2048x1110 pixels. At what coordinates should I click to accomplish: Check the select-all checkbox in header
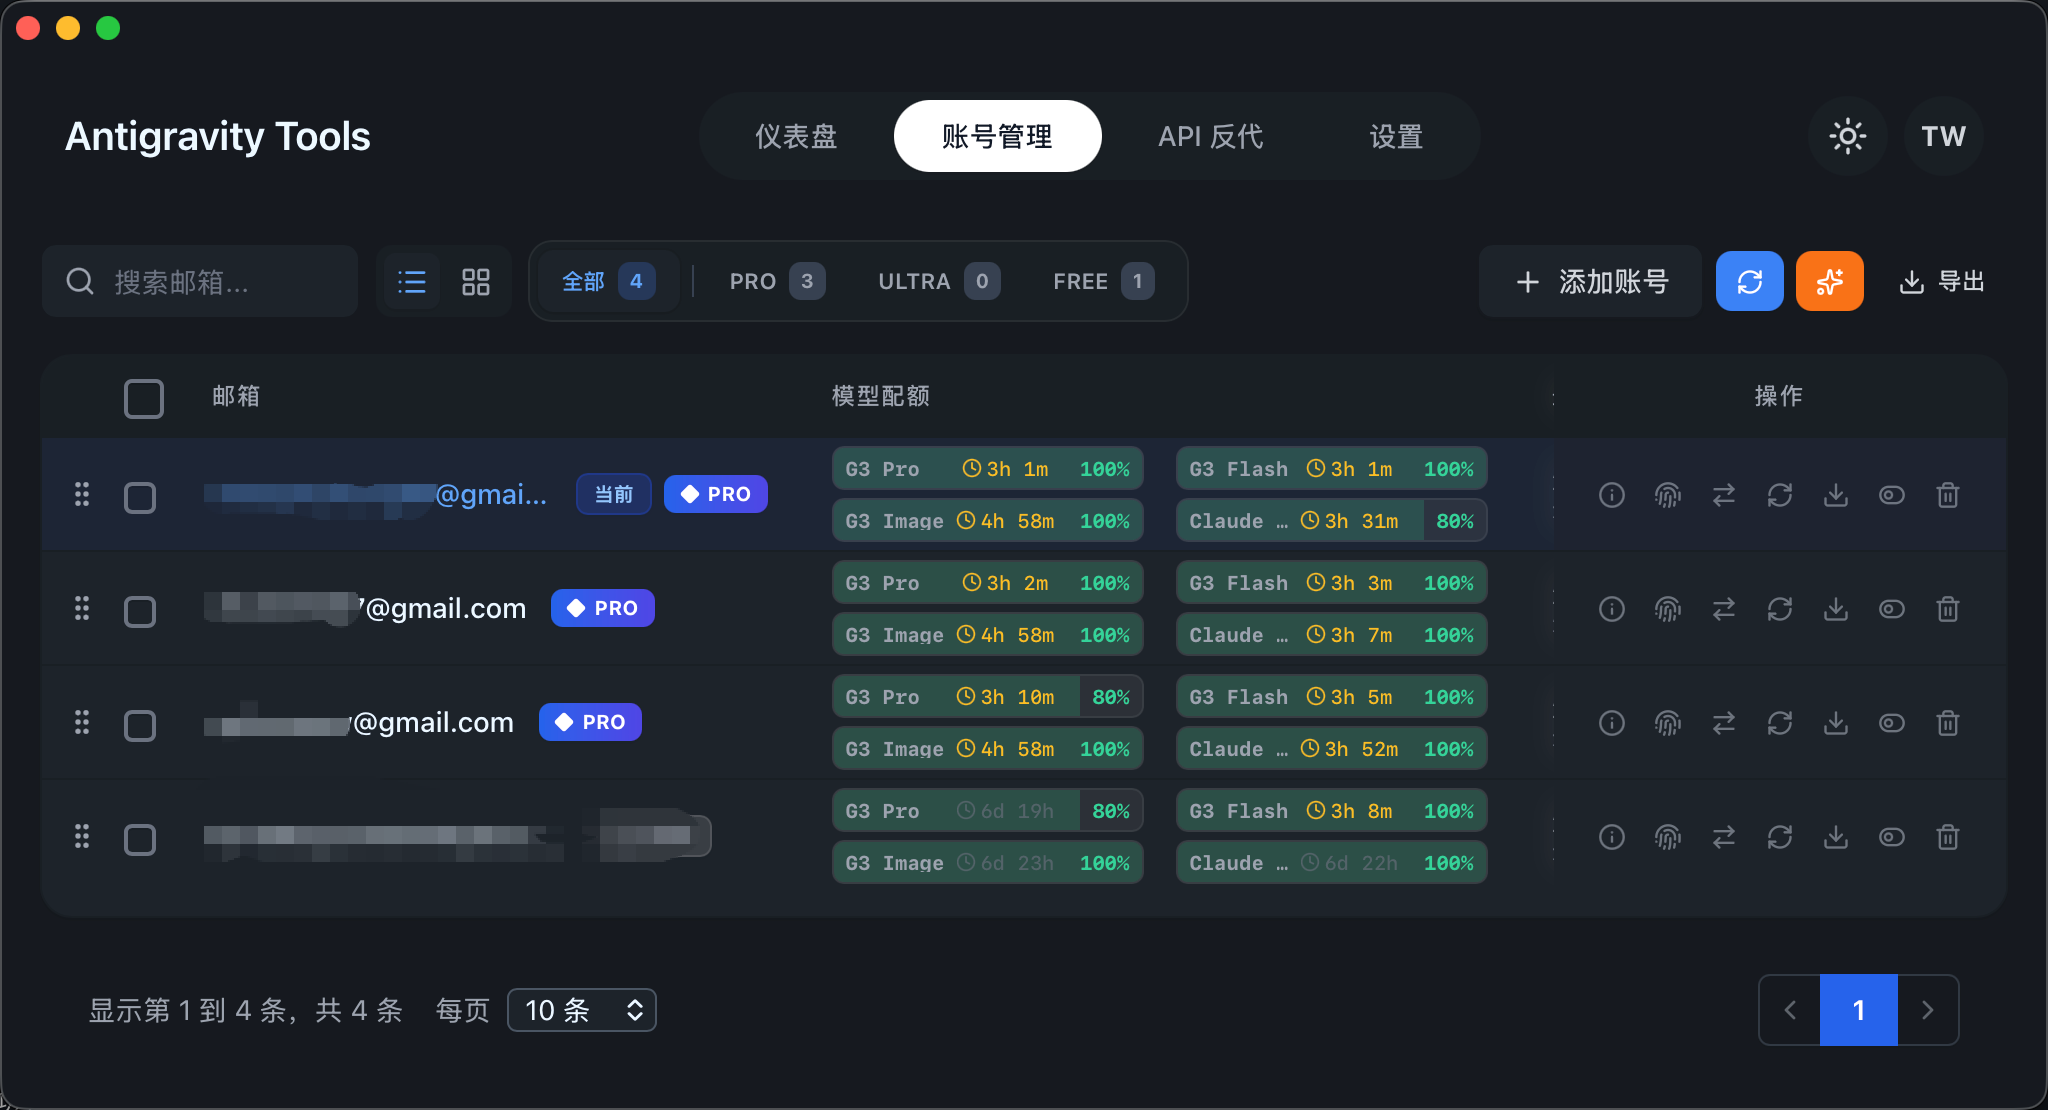point(144,398)
